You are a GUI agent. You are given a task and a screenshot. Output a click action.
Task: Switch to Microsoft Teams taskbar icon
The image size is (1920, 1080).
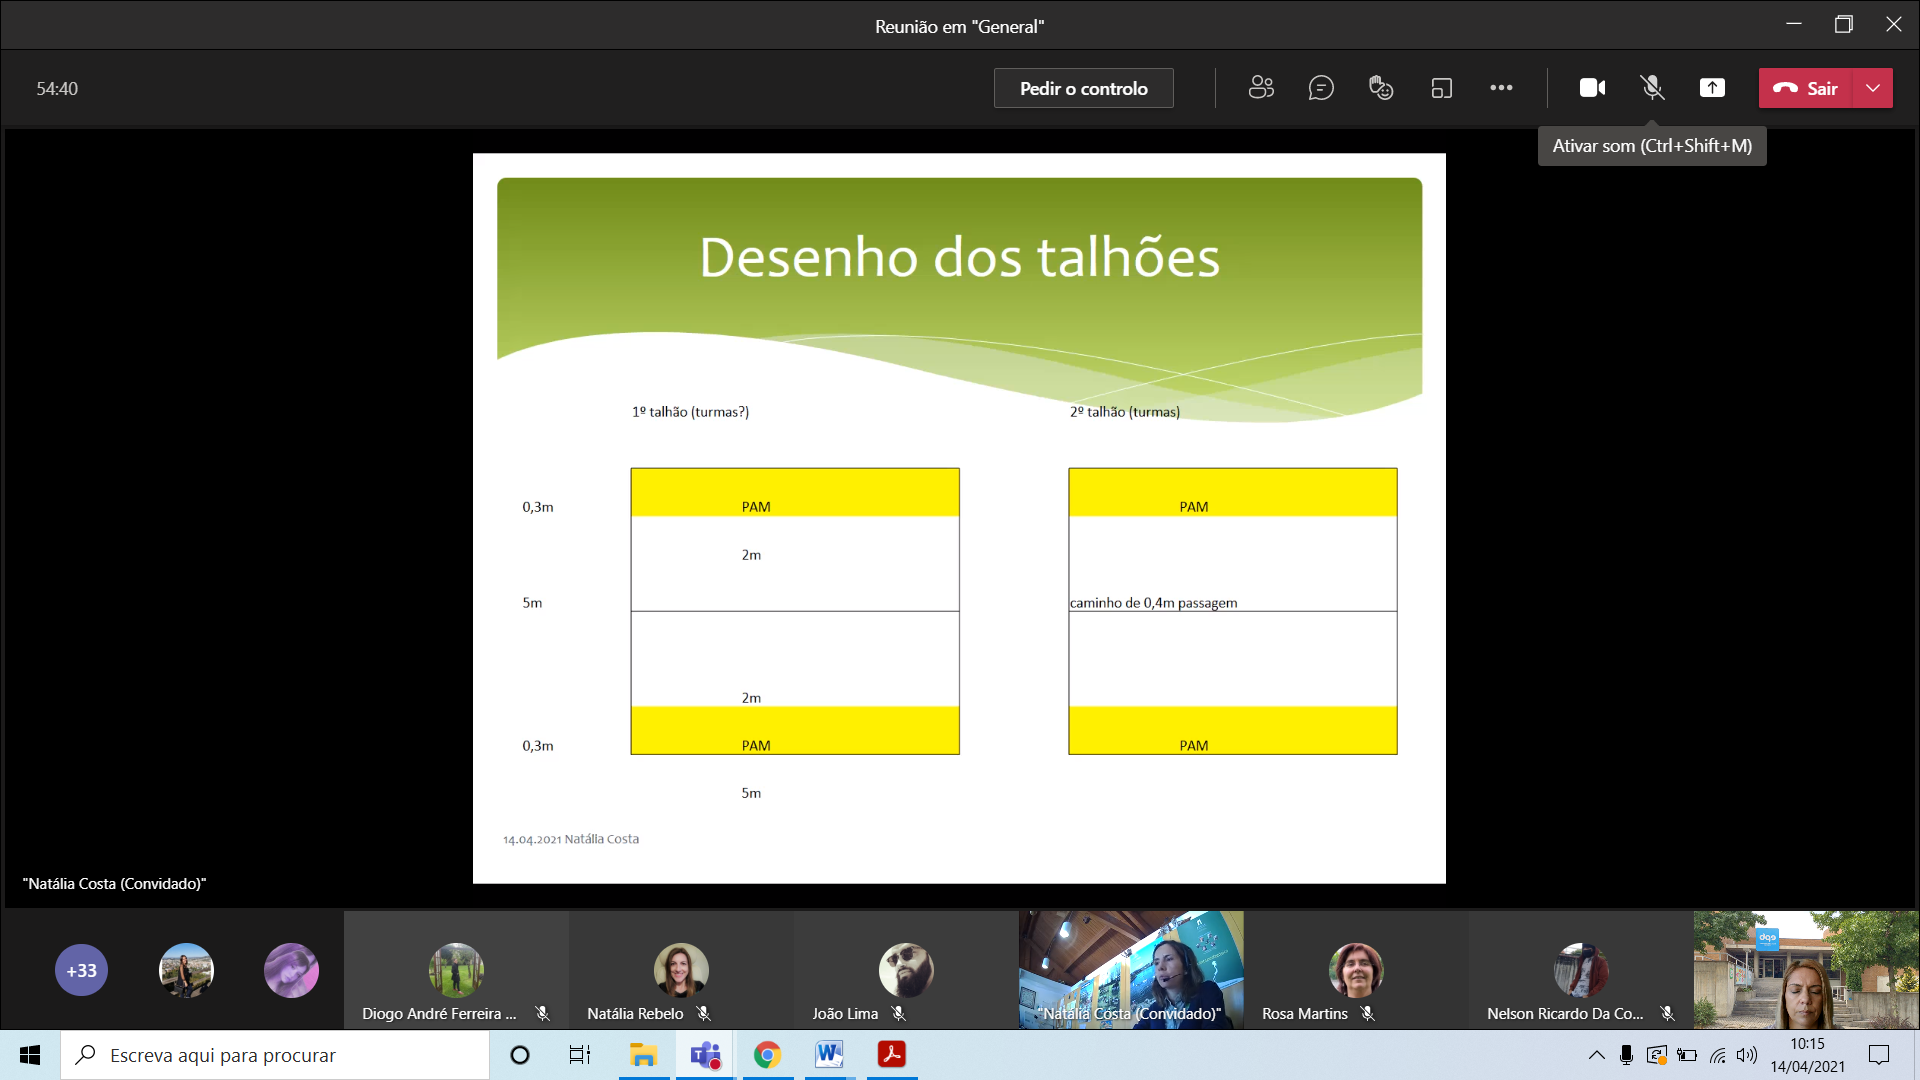[705, 1055]
